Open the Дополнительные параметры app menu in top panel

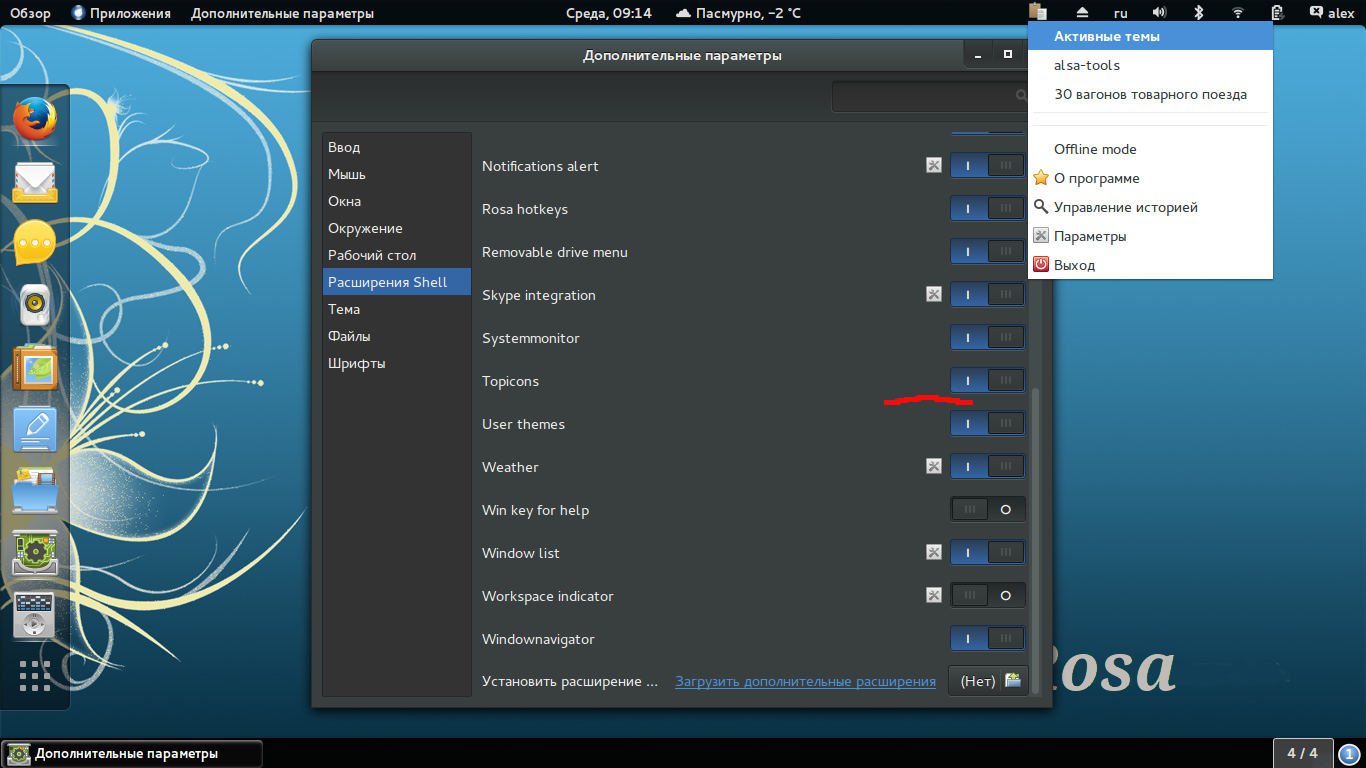(x=282, y=13)
